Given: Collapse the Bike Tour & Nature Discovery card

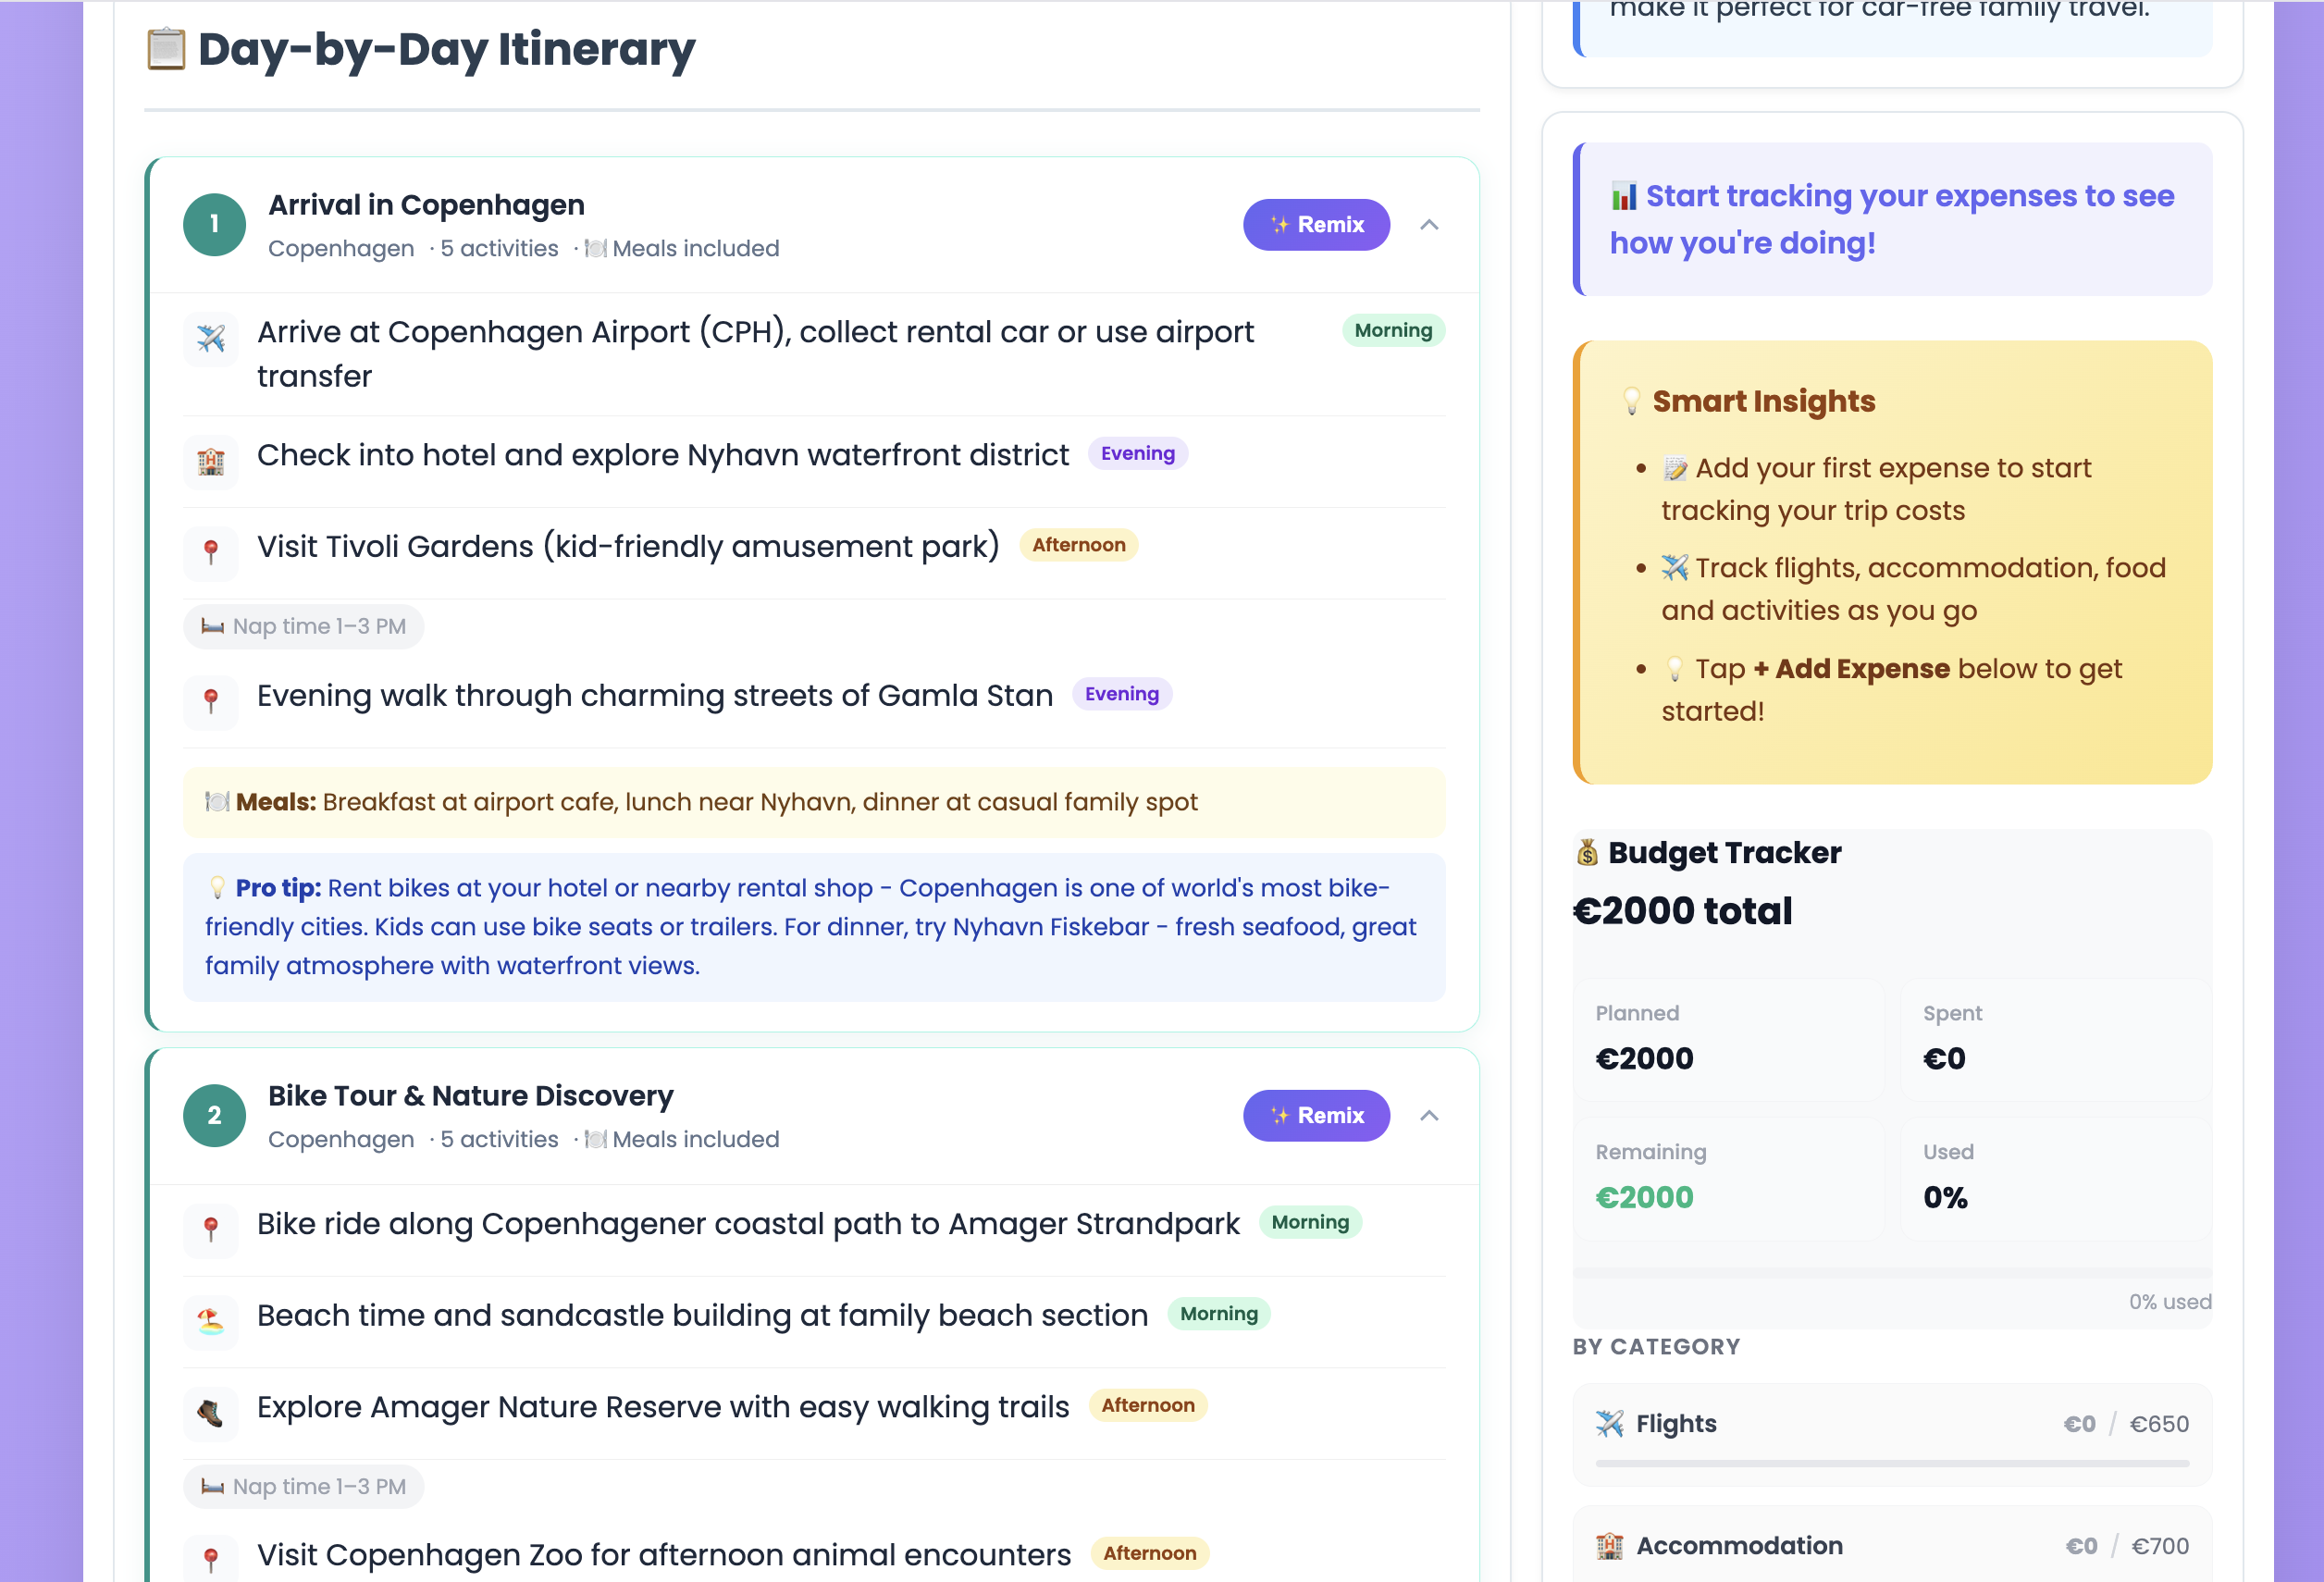Looking at the screenshot, I should coord(1429,1116).
